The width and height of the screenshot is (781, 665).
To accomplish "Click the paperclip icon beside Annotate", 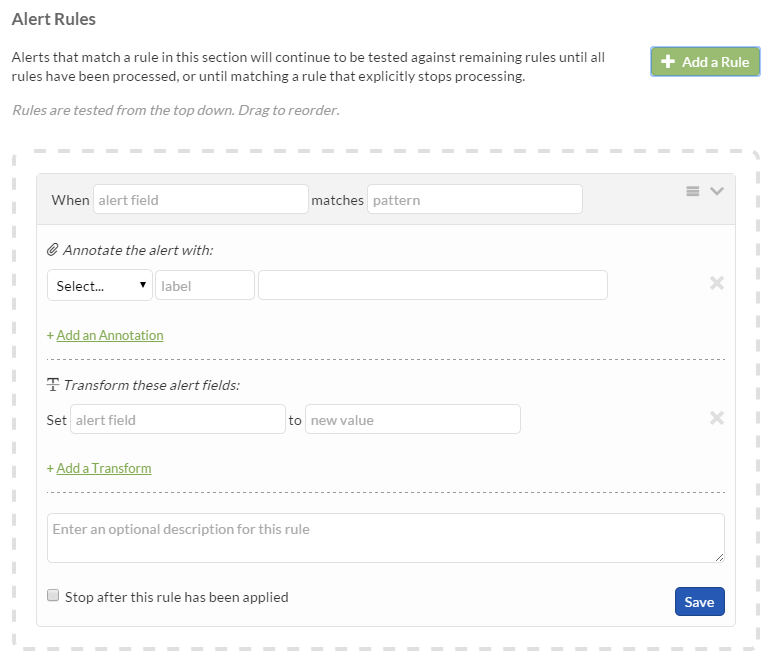I will 53,250.
